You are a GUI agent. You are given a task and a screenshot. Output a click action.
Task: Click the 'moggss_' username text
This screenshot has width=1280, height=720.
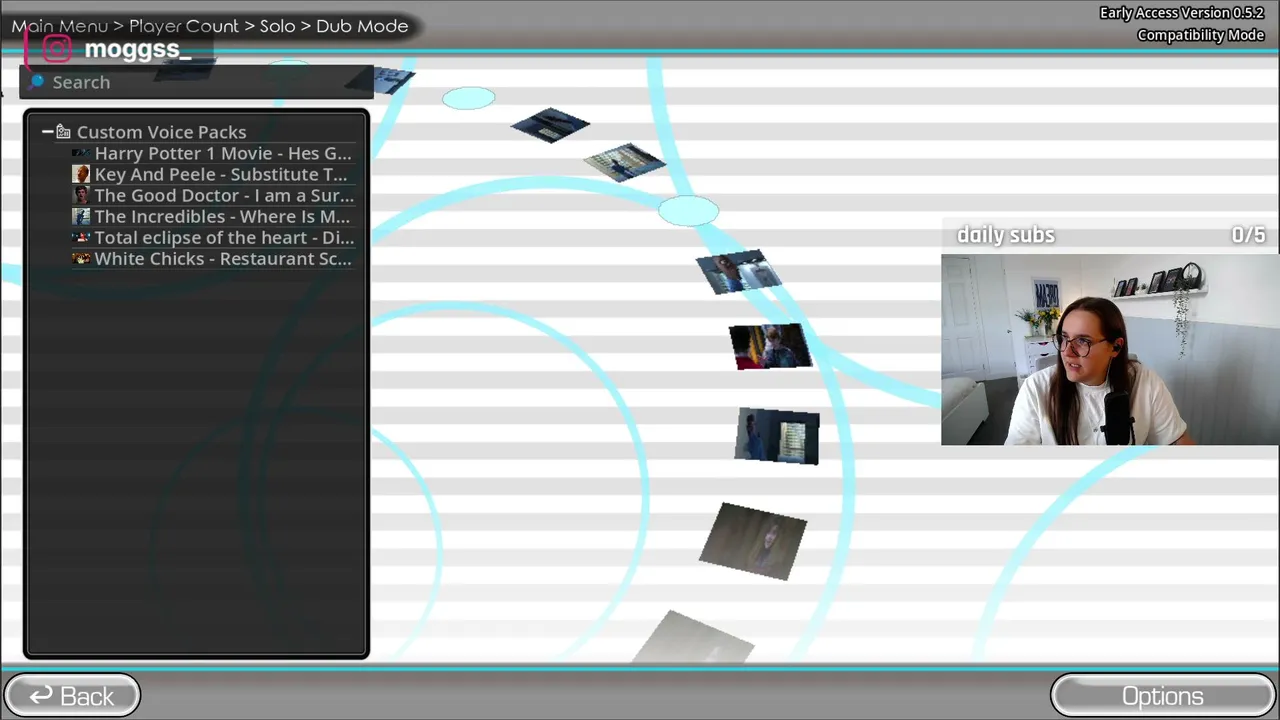[x=137, y=49]
